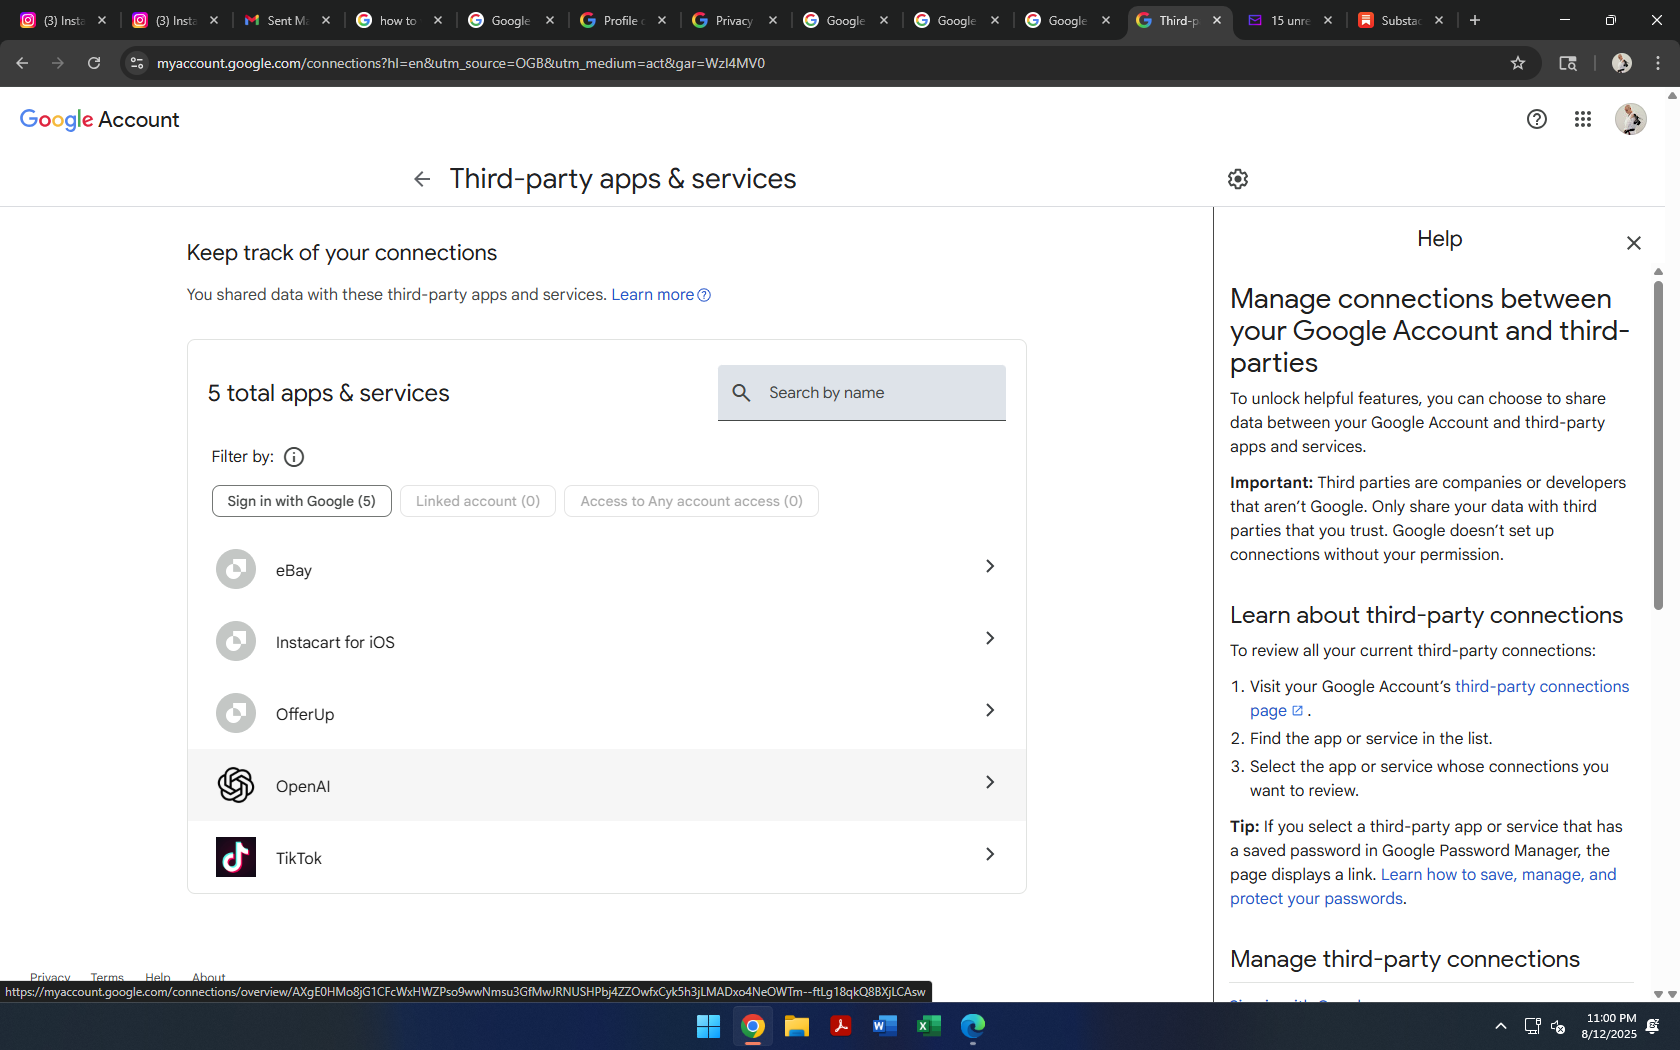Open the Terms footer link
The width and height of the screenshot is (1680, 1050).
tap(107, 976)
